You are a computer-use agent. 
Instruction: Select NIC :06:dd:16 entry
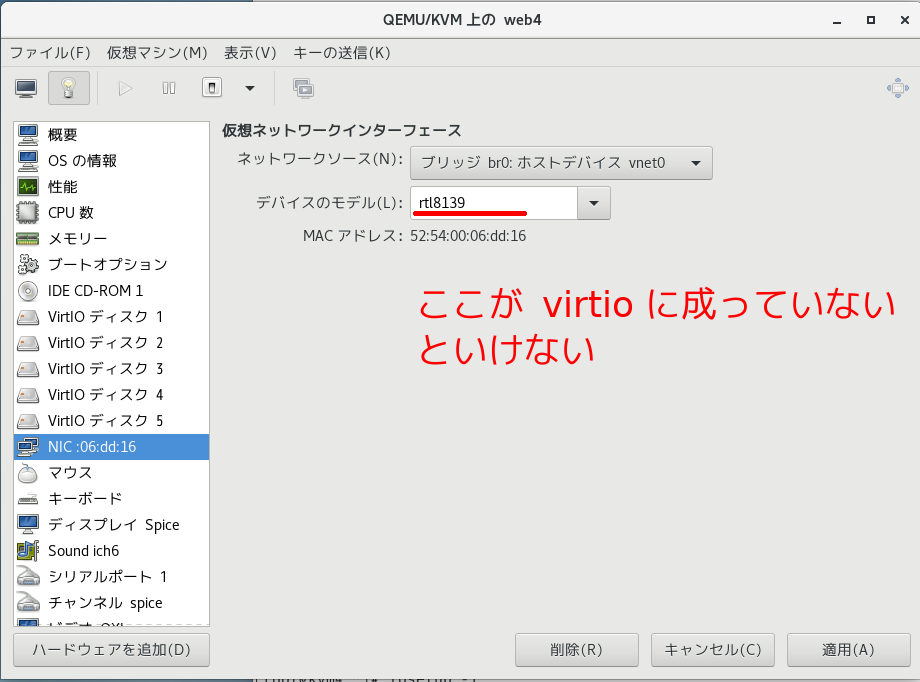(x=111, y=447)
